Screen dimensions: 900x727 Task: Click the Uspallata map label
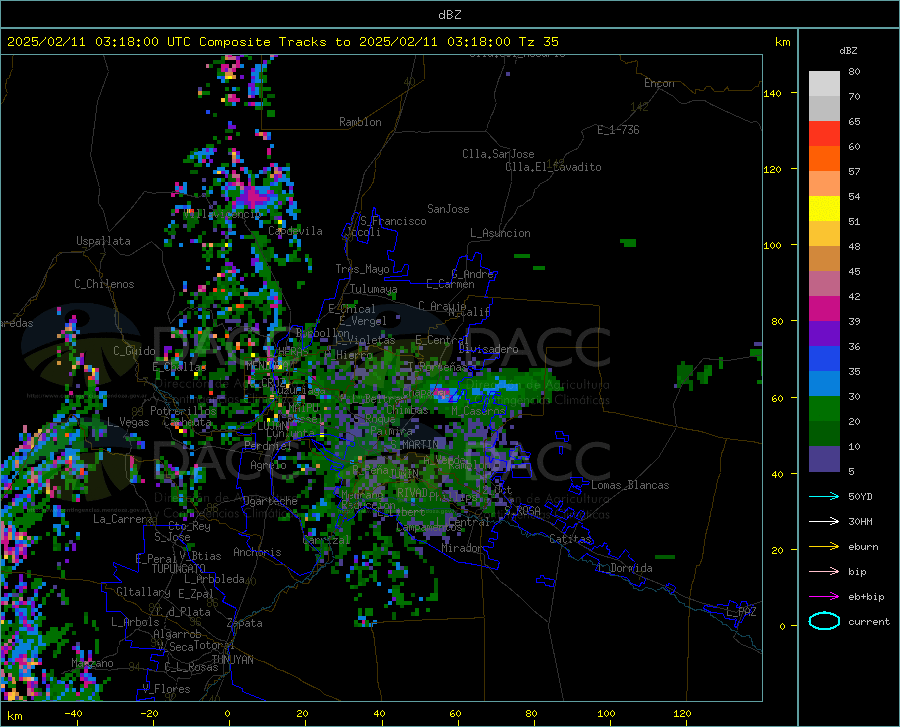(x=103, y=241)
